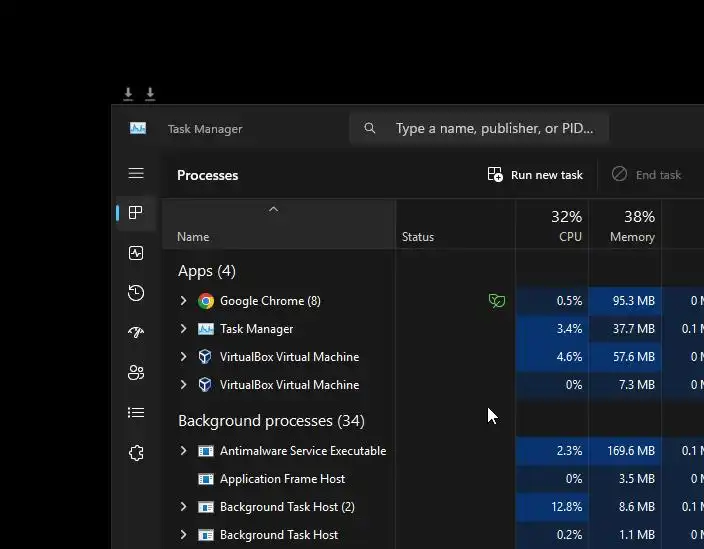The image size is (704, 549).
Task: Select the Google Chrome (8) row name
Action: click(x=270, y=301)
